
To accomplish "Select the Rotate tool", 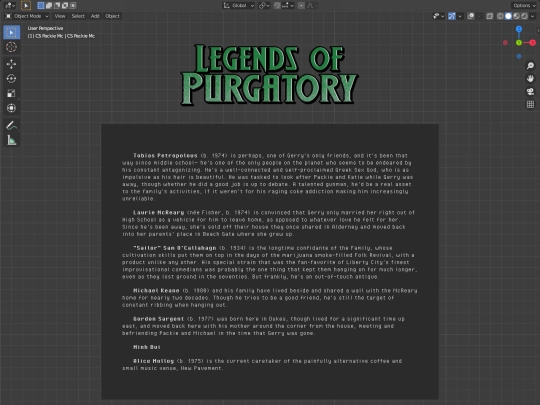I will (11, 79).
